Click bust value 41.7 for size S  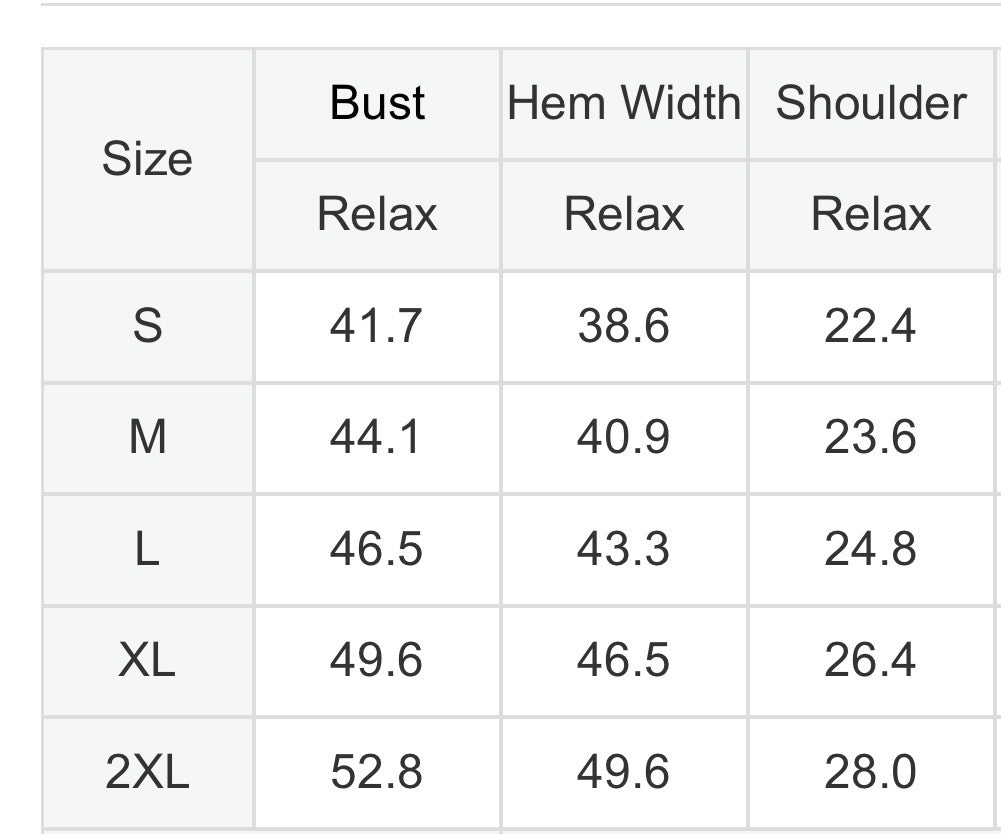[376, 326]
